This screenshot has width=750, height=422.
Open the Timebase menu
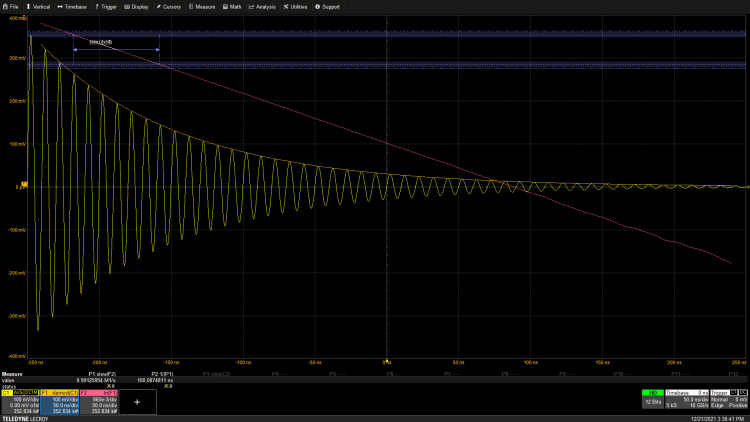(72, 6)
